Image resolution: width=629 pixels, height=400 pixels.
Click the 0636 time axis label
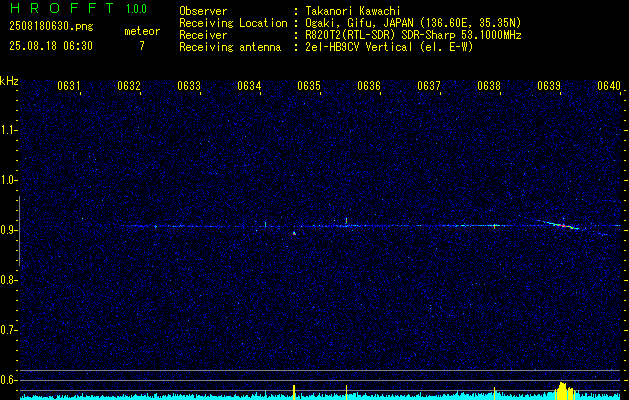click(369, 86)
